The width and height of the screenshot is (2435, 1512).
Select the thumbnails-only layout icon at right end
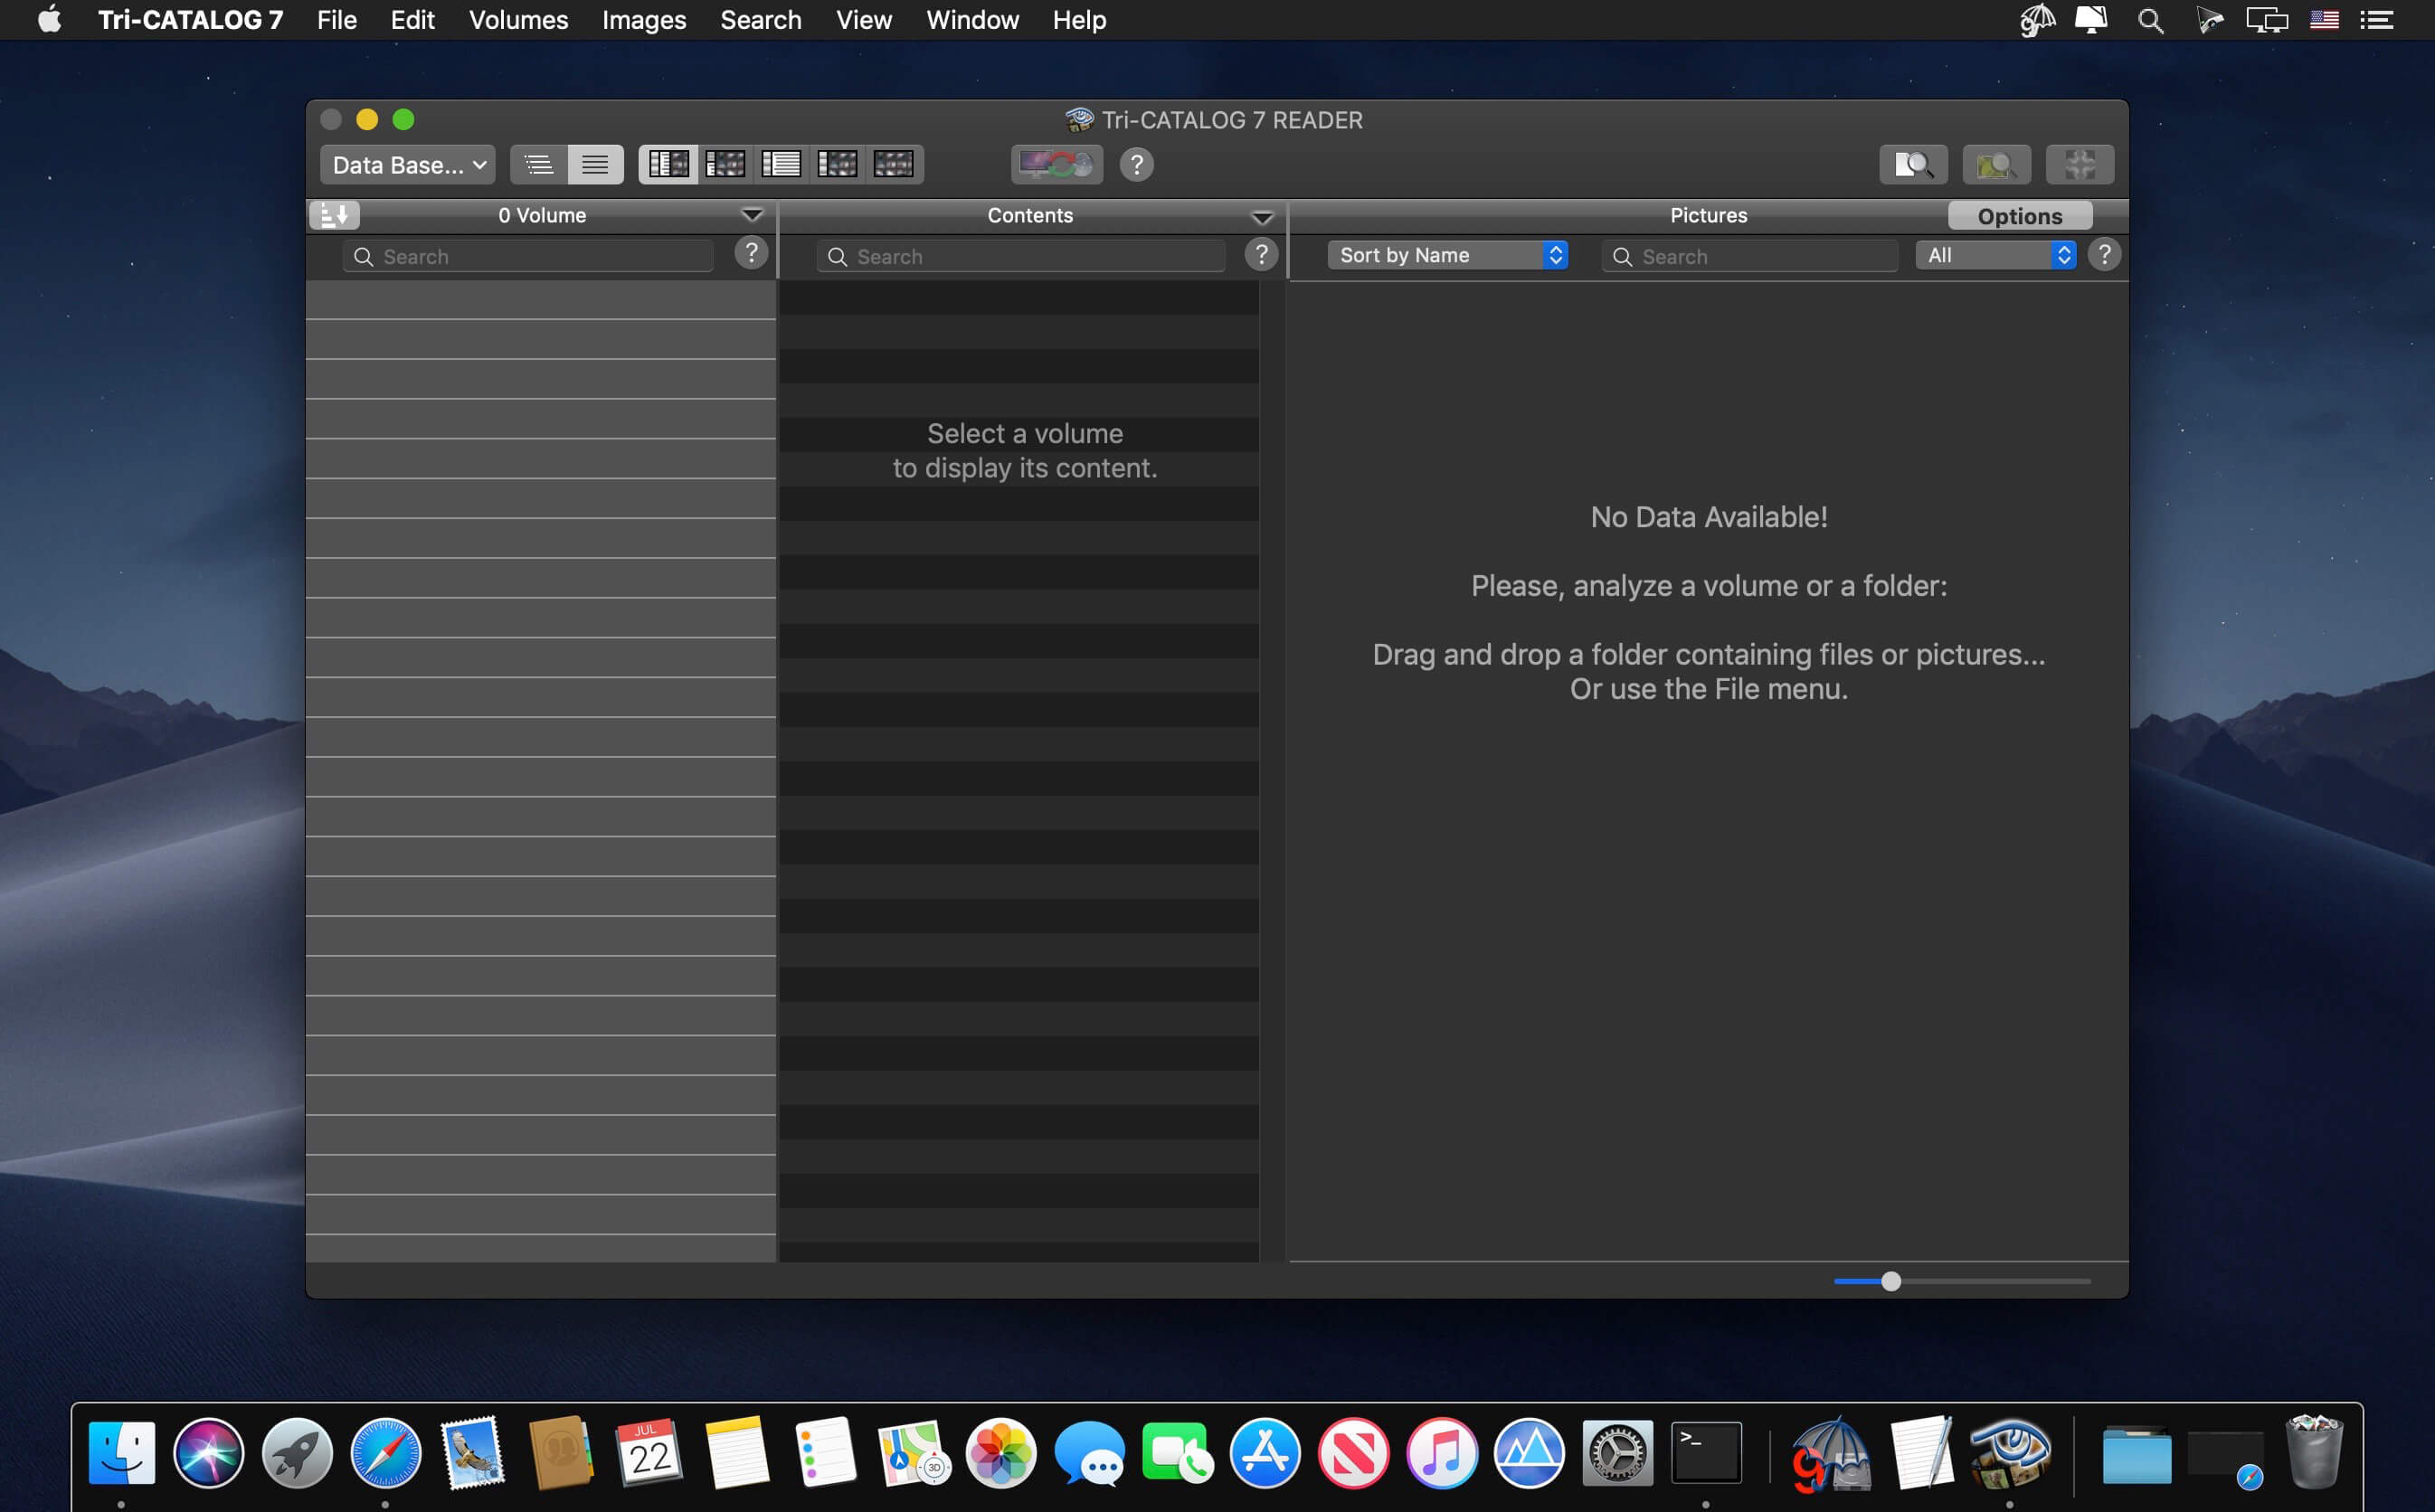click(893, 165)
